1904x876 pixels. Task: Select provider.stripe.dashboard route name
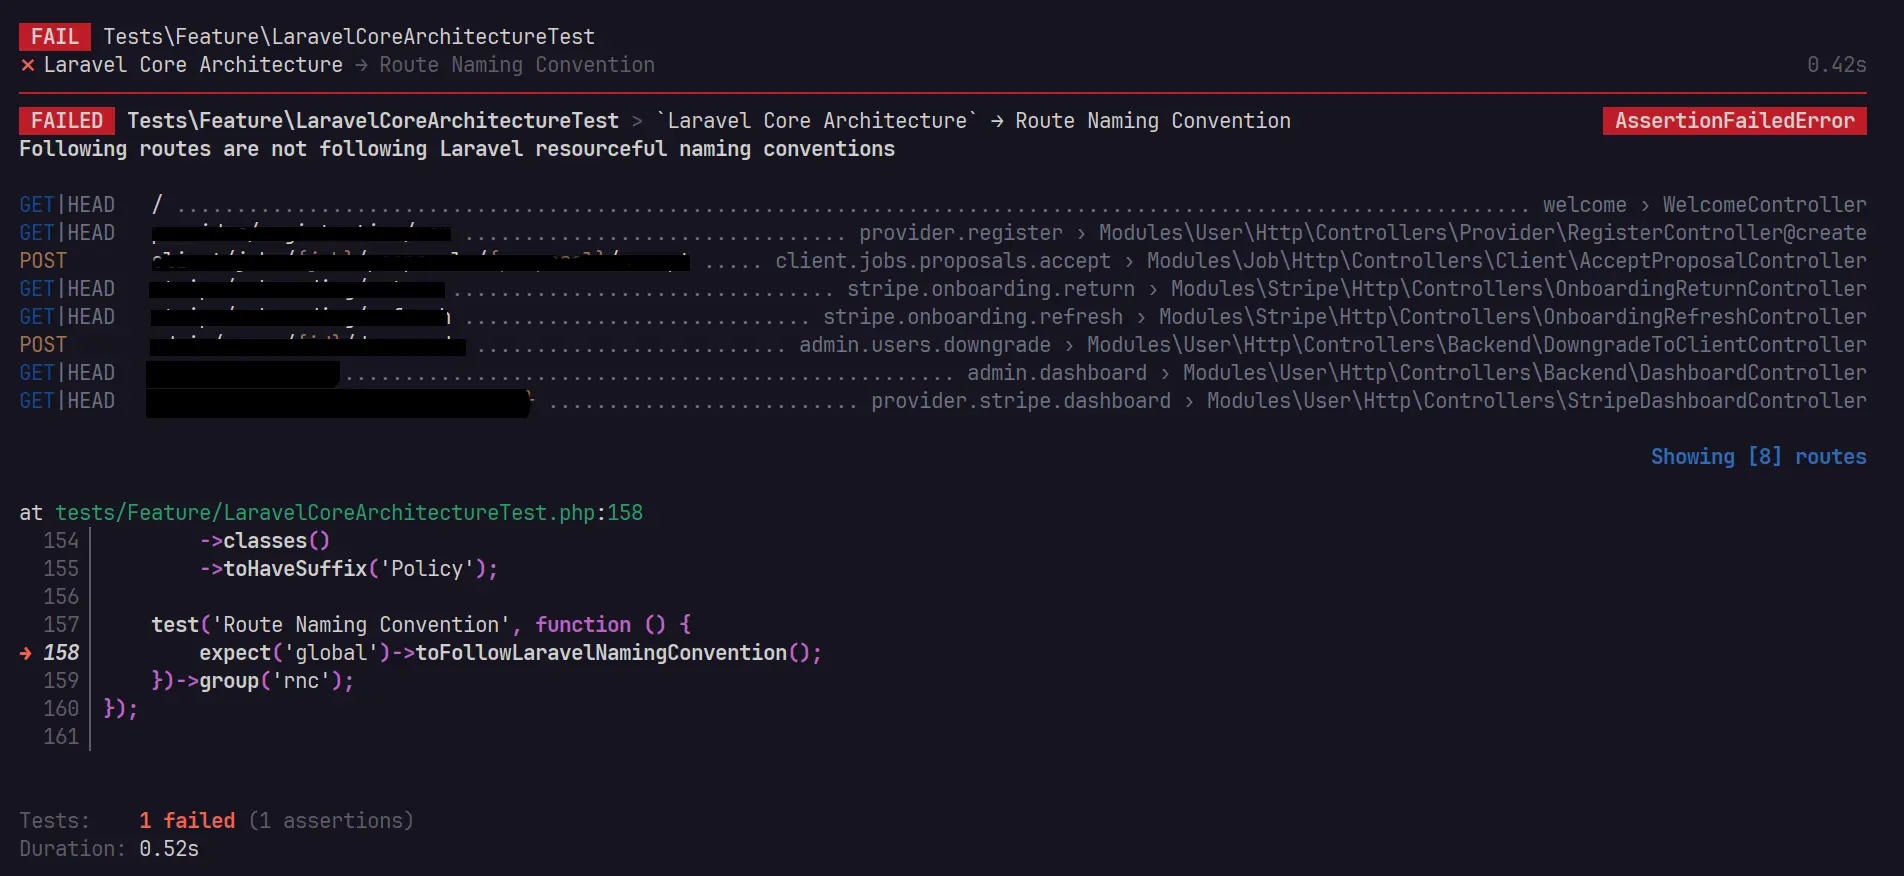[1021, 401]
